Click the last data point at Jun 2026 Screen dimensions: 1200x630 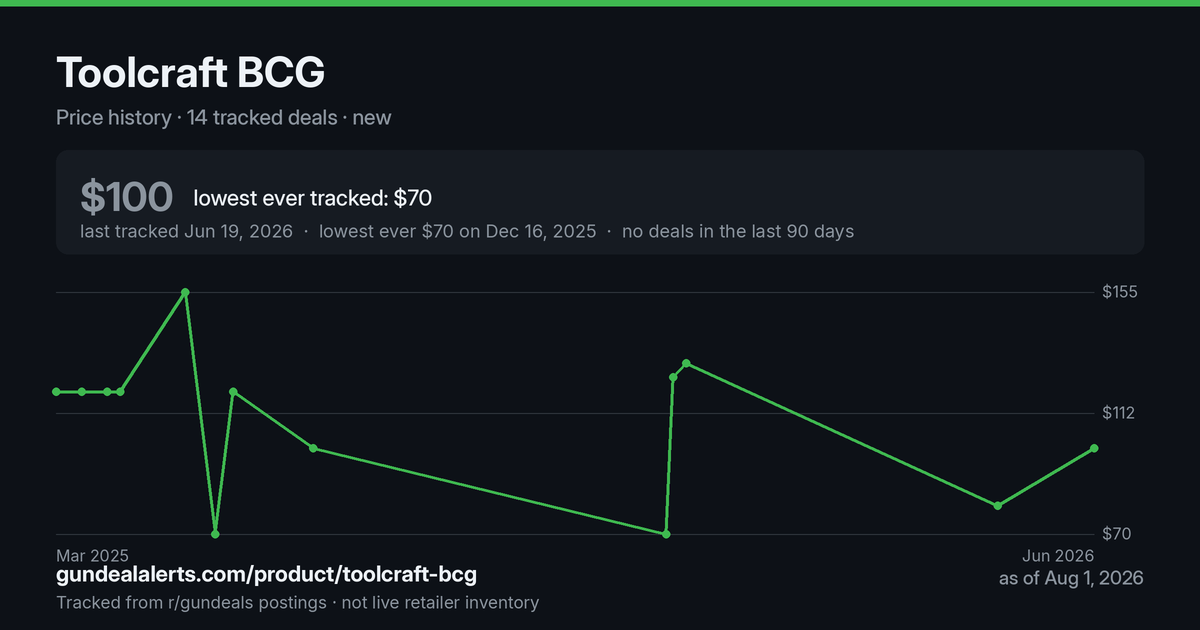(x=1094, y=448)
